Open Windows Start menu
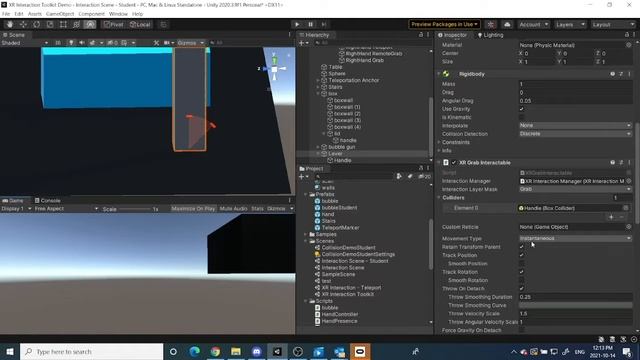 pos(9,351)
